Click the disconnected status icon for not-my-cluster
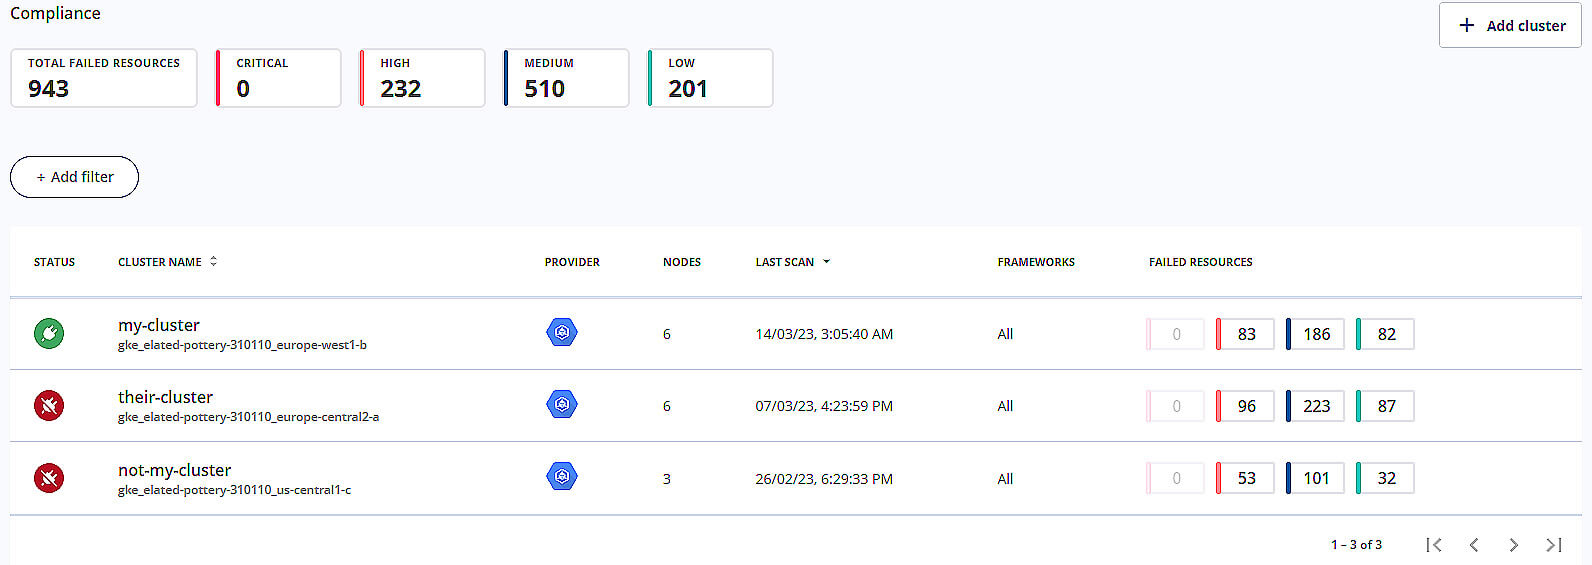 pyautogui.click(x=49, y=478)
